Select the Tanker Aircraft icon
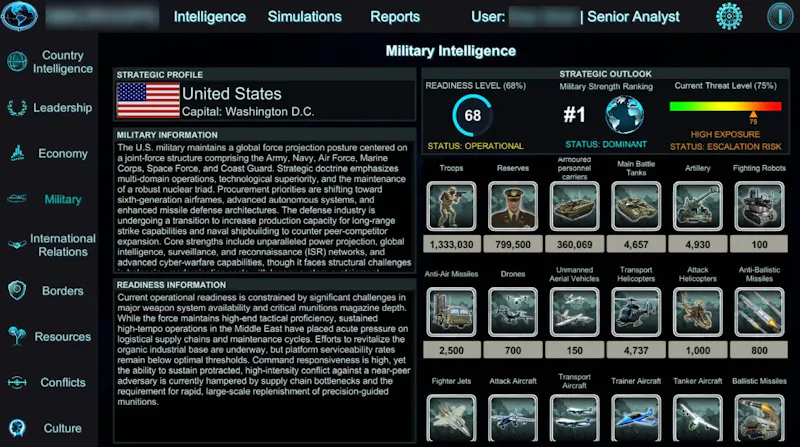800x447 pixels. point(697,418)
